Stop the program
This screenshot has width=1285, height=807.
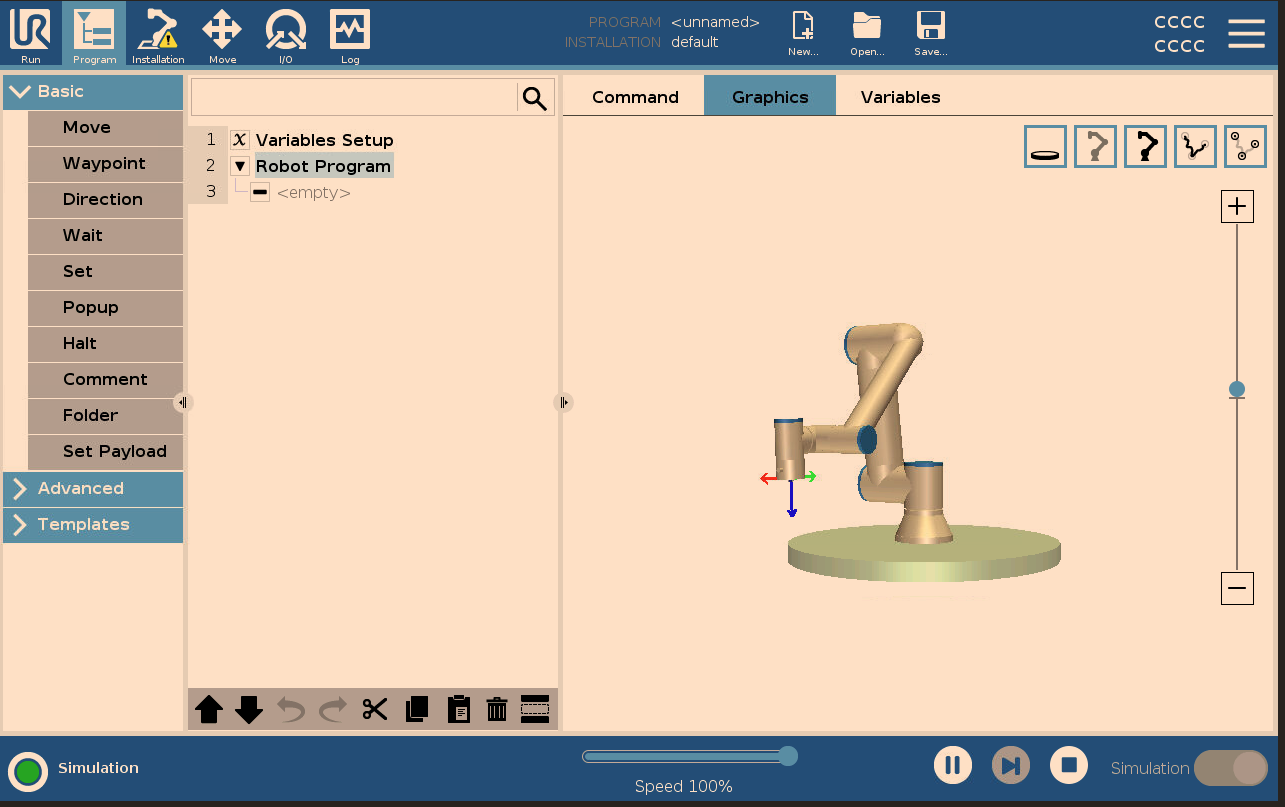(x=1069, y=765)
